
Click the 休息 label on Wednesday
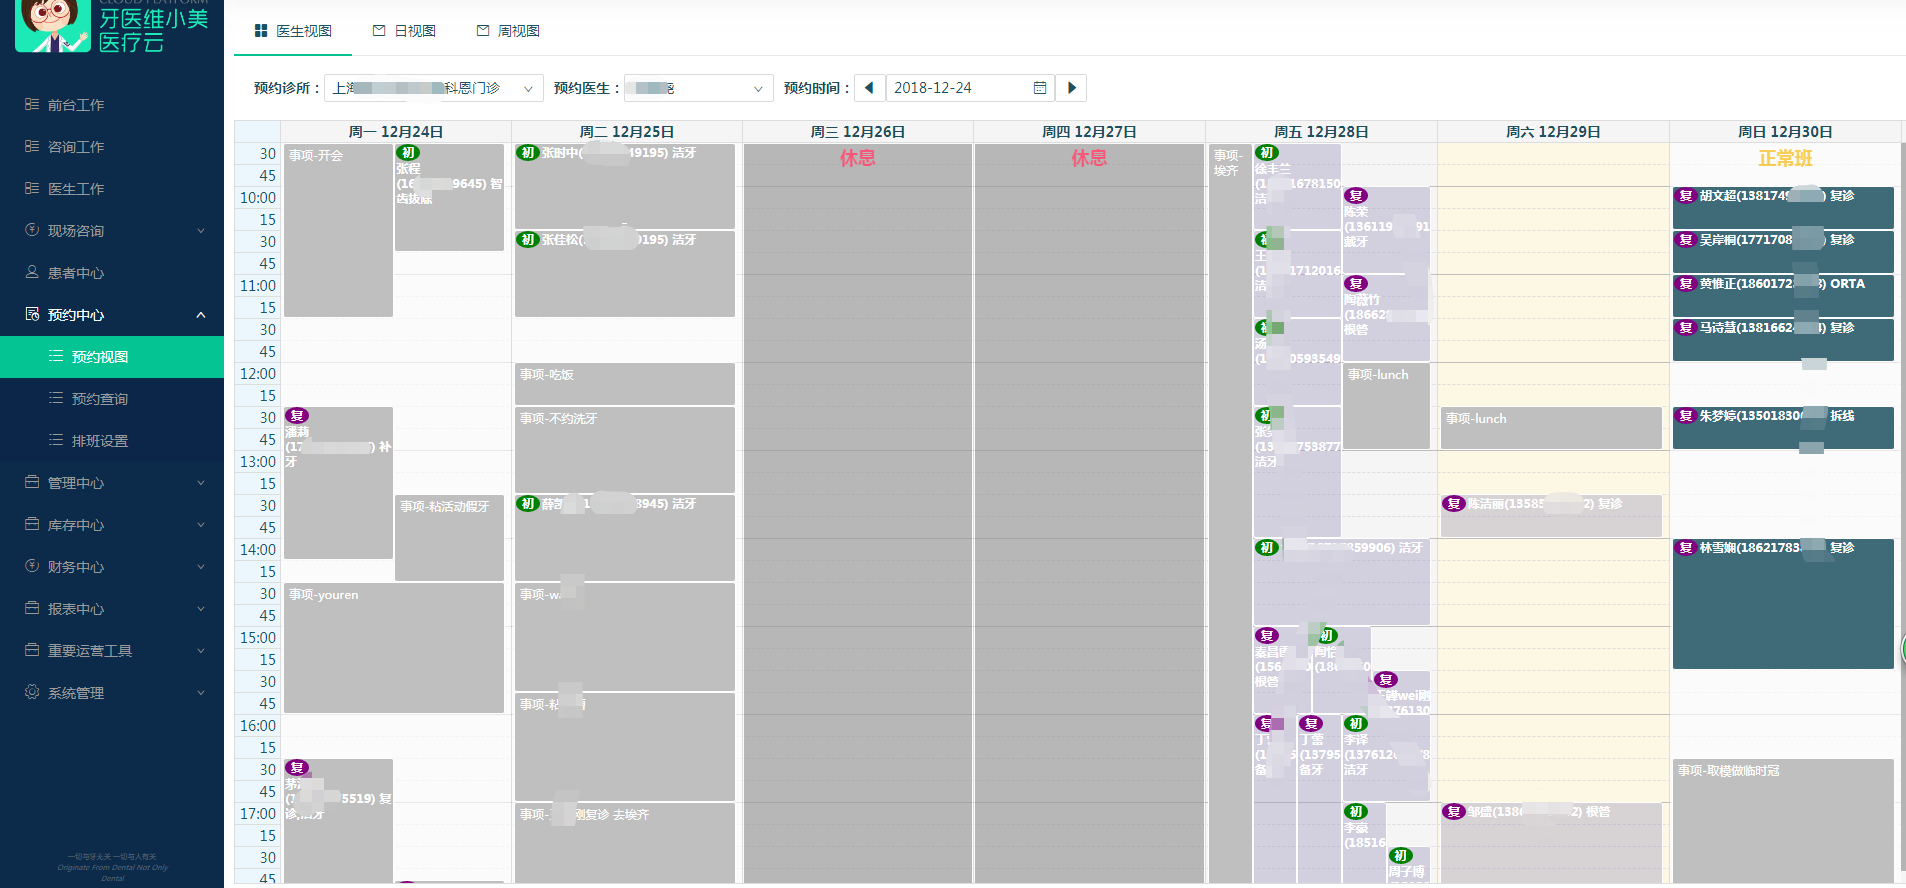point(858,158)
